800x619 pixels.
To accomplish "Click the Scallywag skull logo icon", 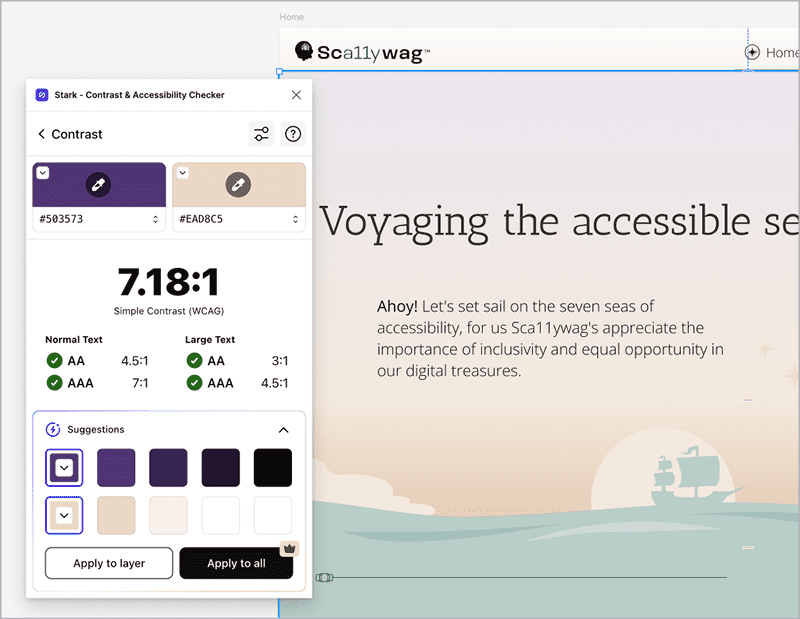I will pos(304,51).
